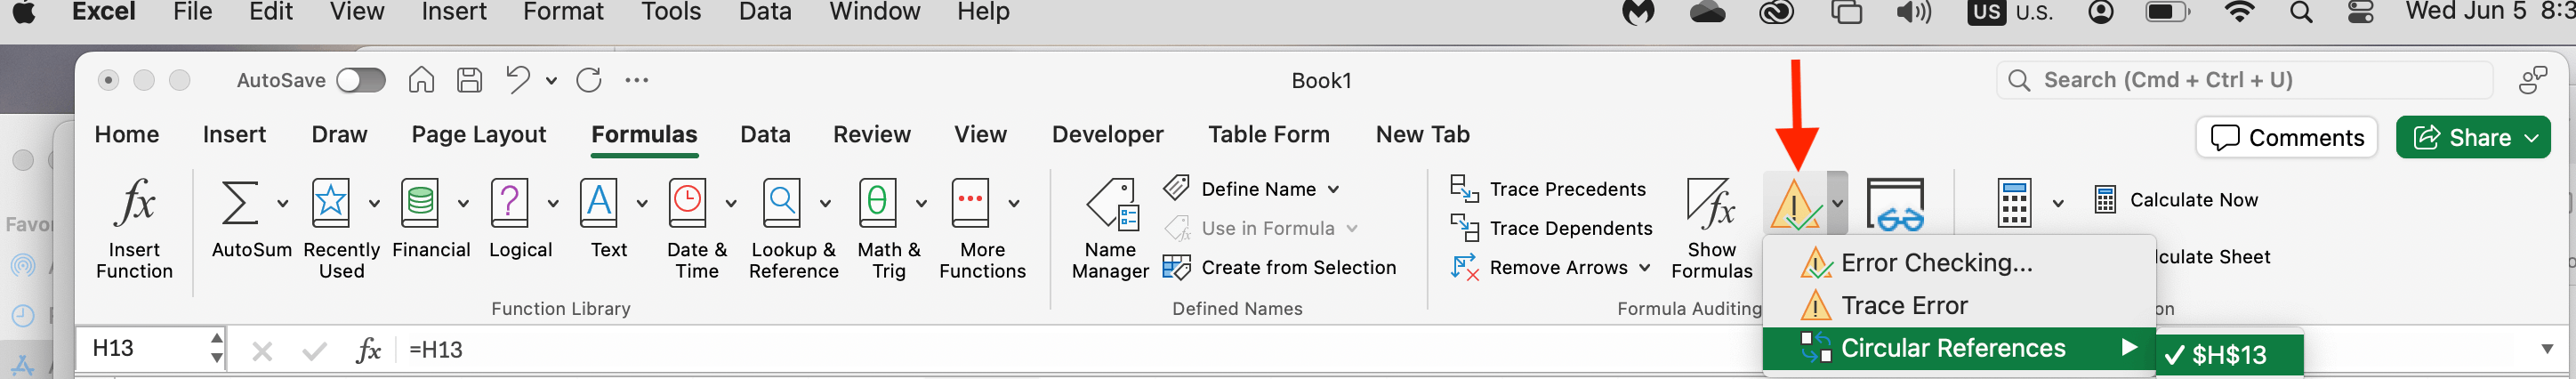The height and width of the screenshot is (379, 2576).
Task: Choose Trace Error from the menu
Action: (1903, 305)
